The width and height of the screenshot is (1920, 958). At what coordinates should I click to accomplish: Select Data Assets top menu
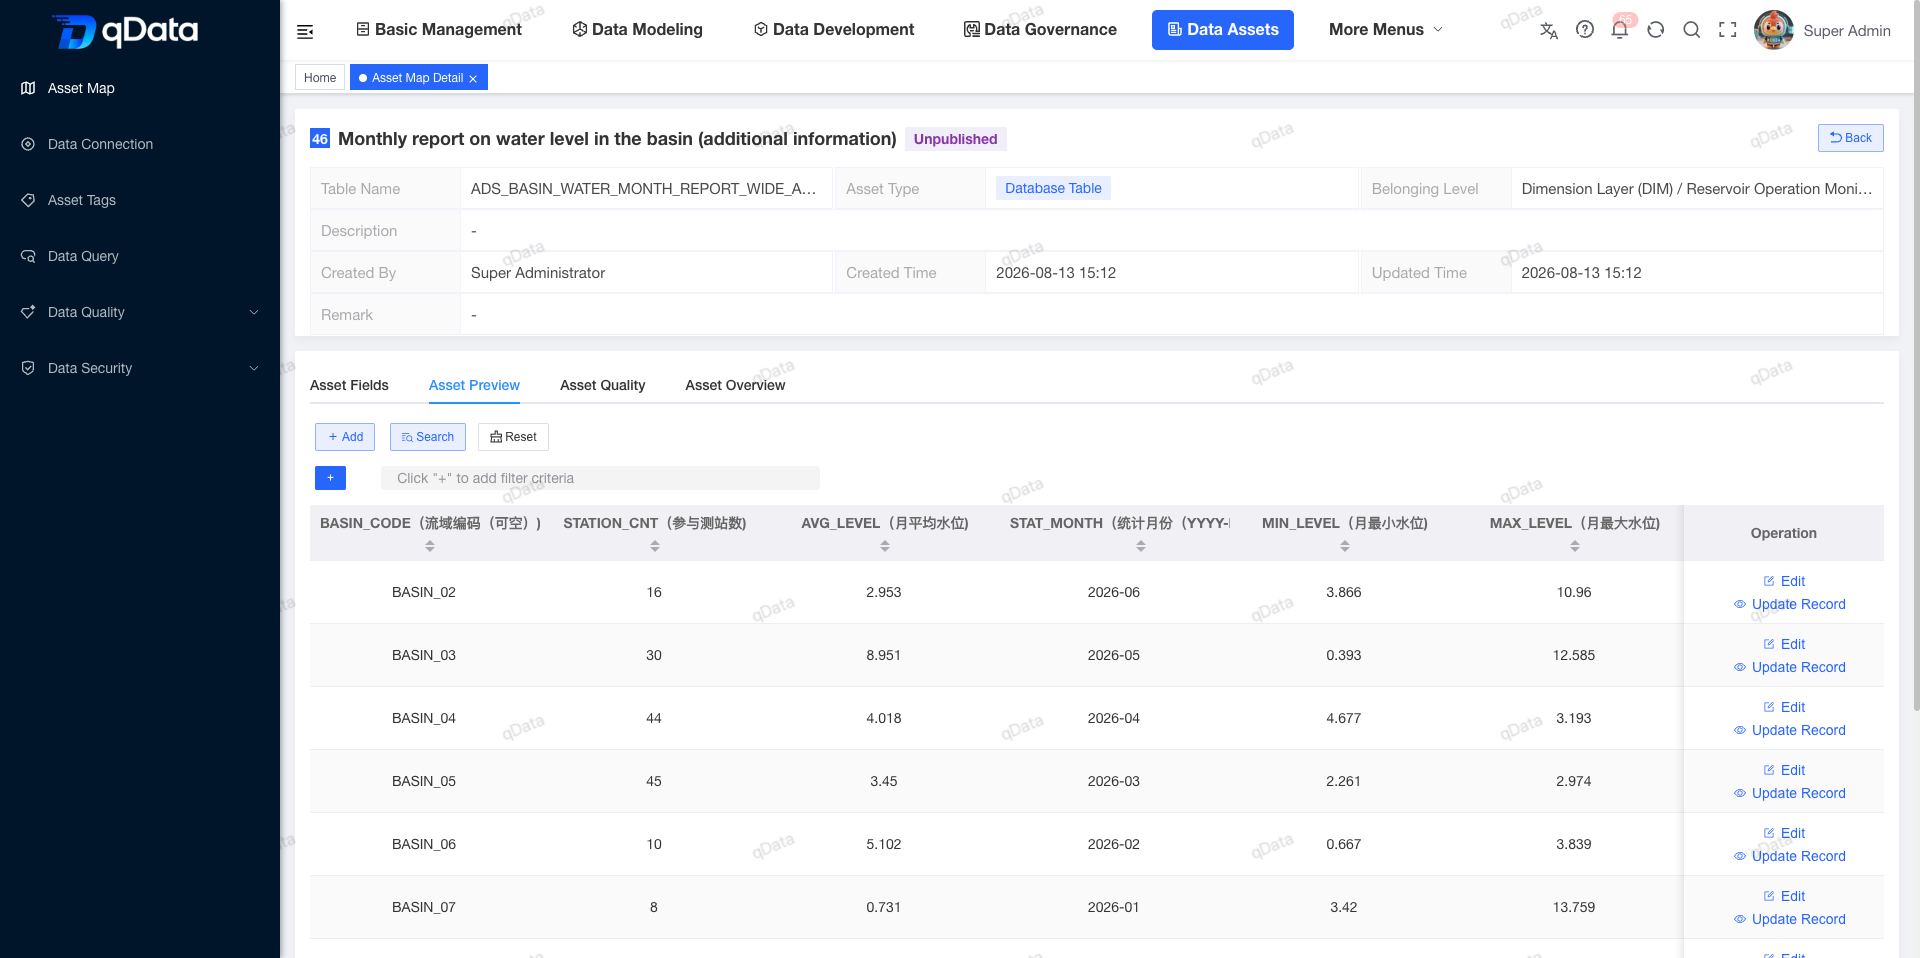pos(1223,30)
